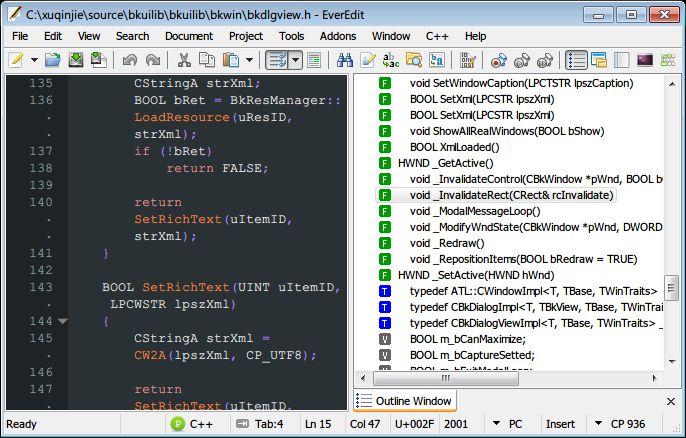Viewport: 686px width, 438px height.
Task: Click the Save All icon
Action: tap(99, 60)
